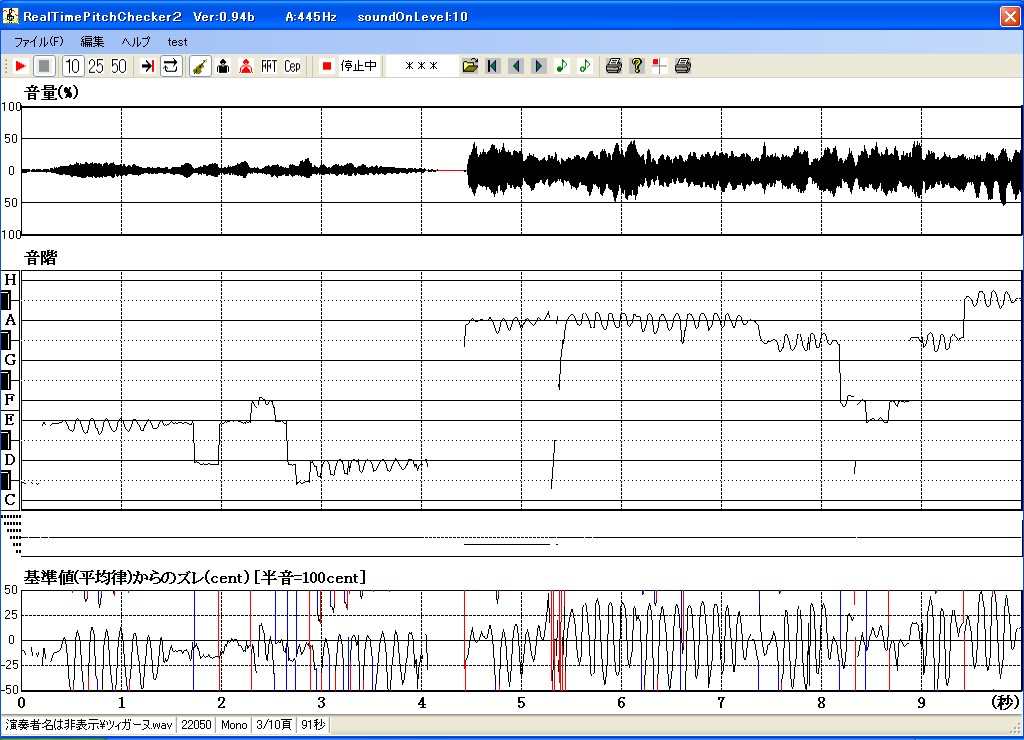Click the first printer icon

[613, 66]
